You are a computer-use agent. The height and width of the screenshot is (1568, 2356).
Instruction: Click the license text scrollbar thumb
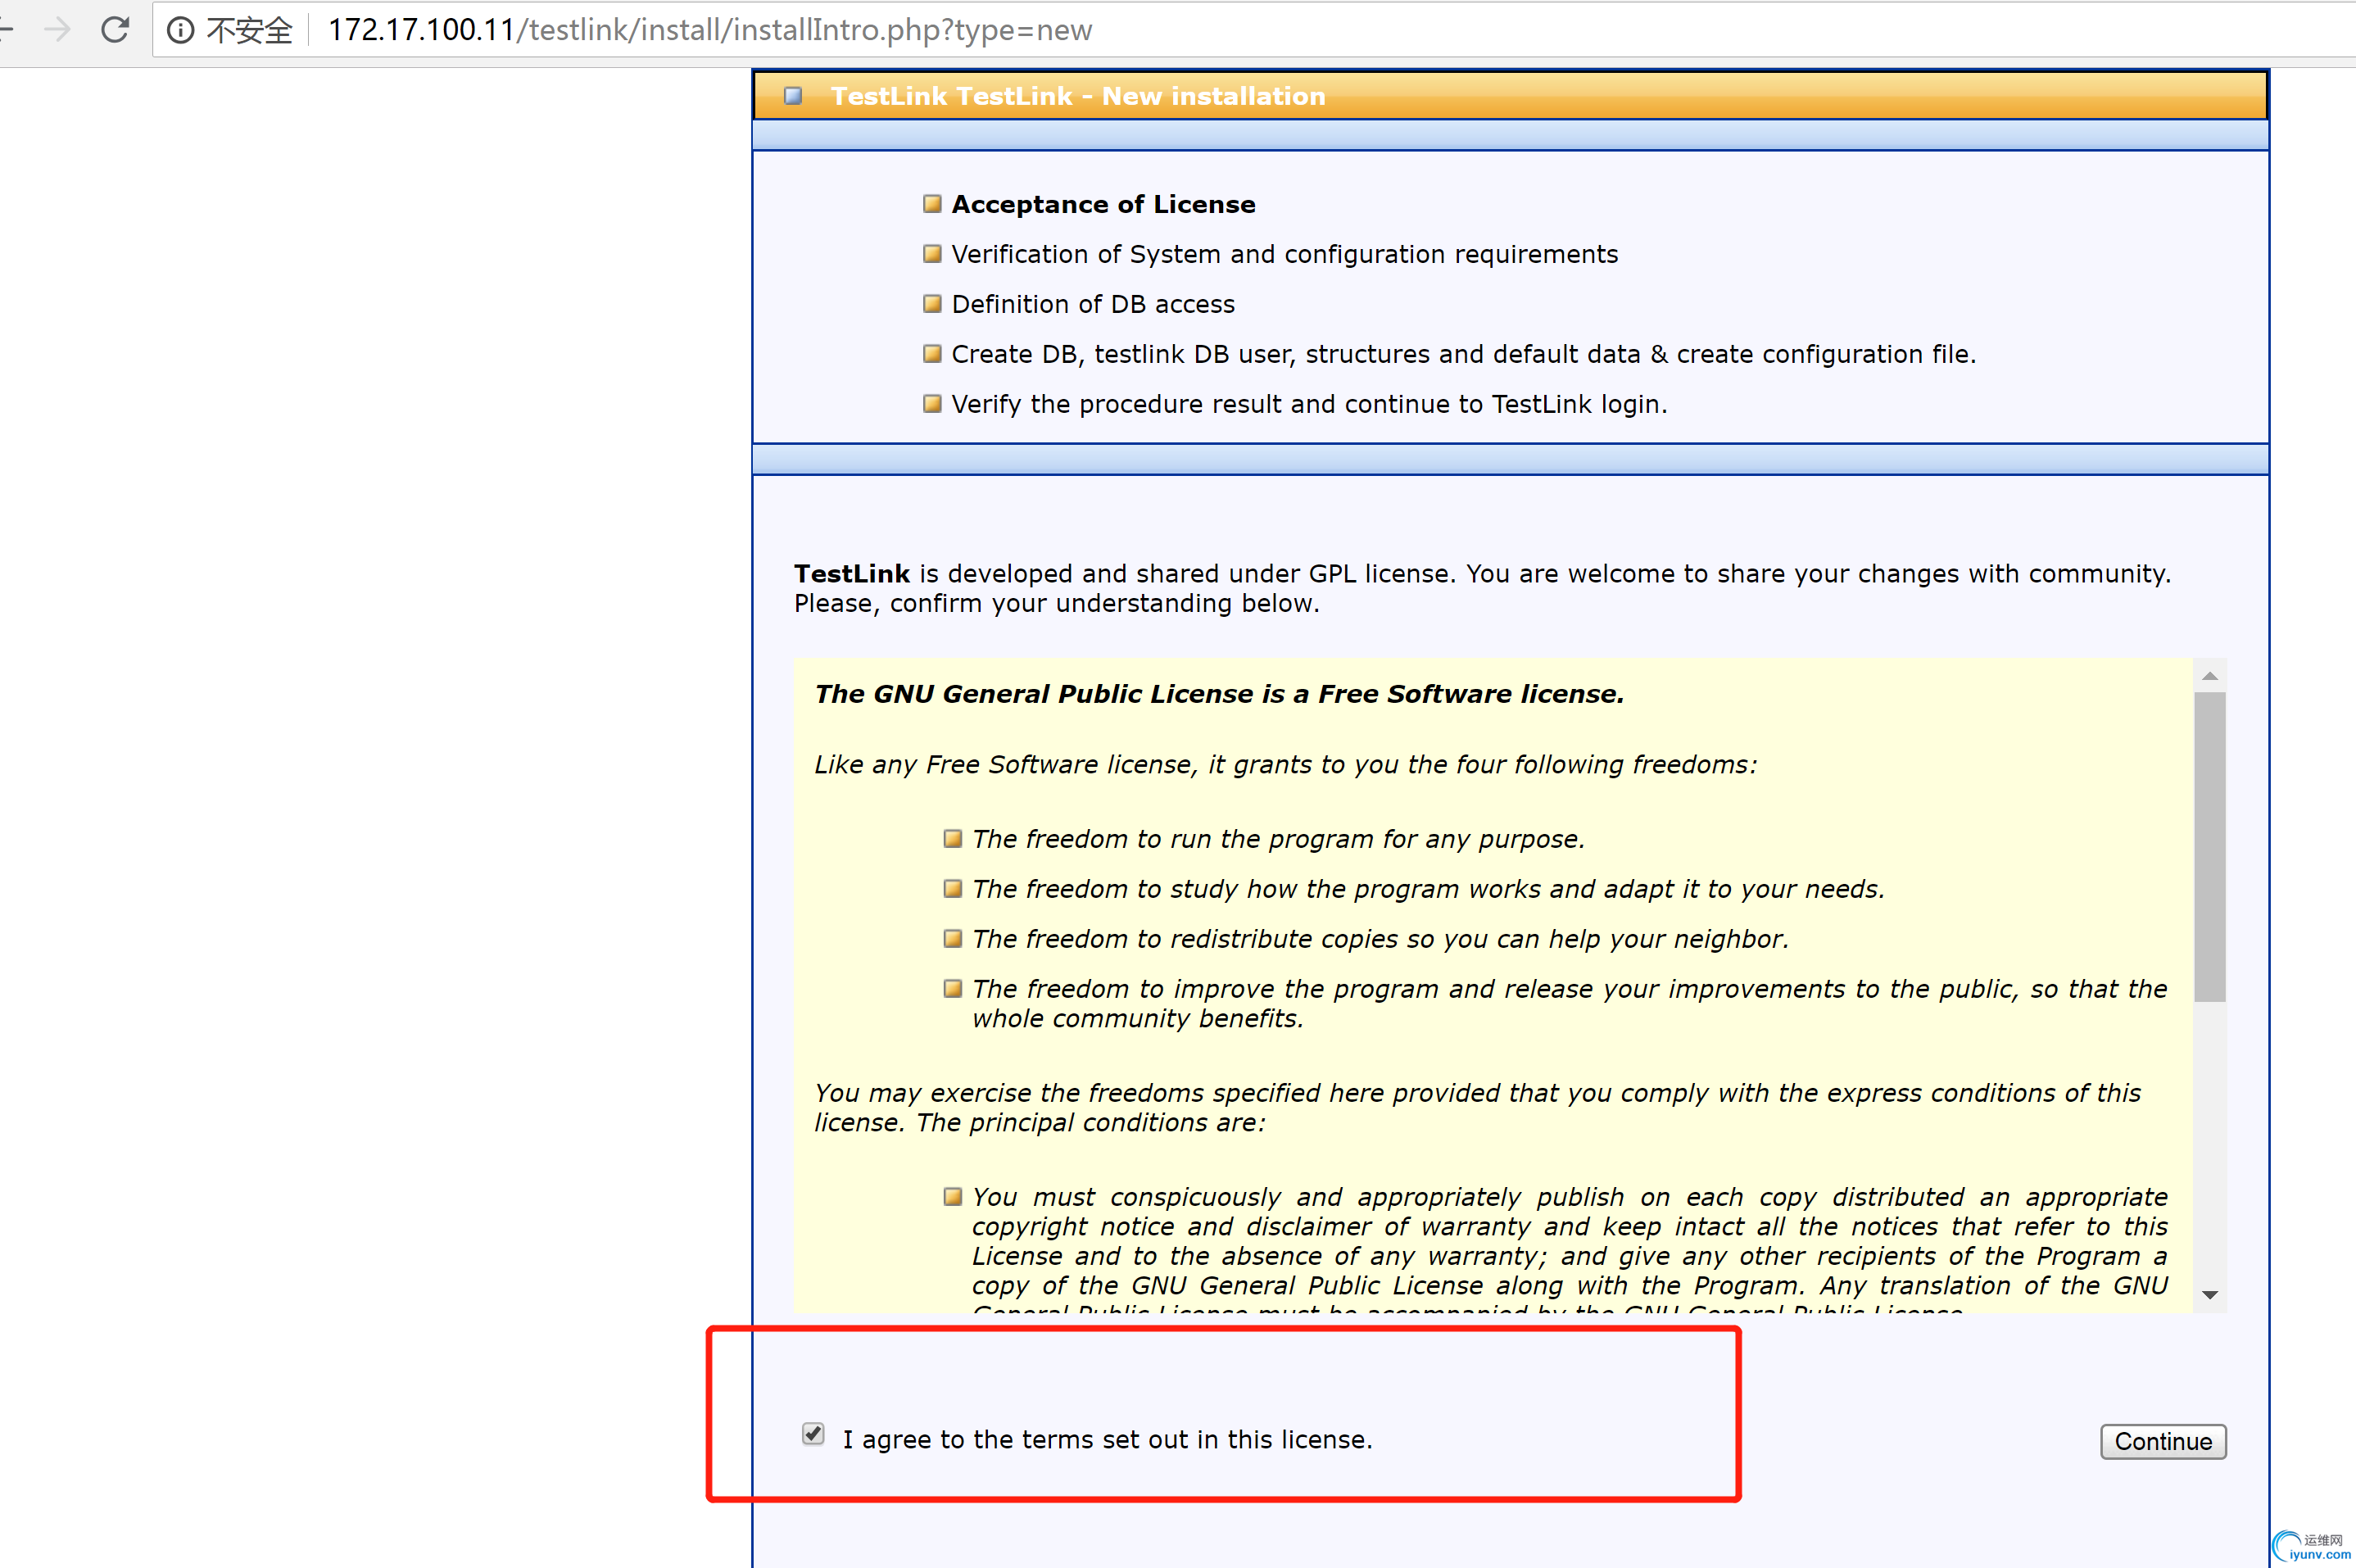tap(2210, 846)
